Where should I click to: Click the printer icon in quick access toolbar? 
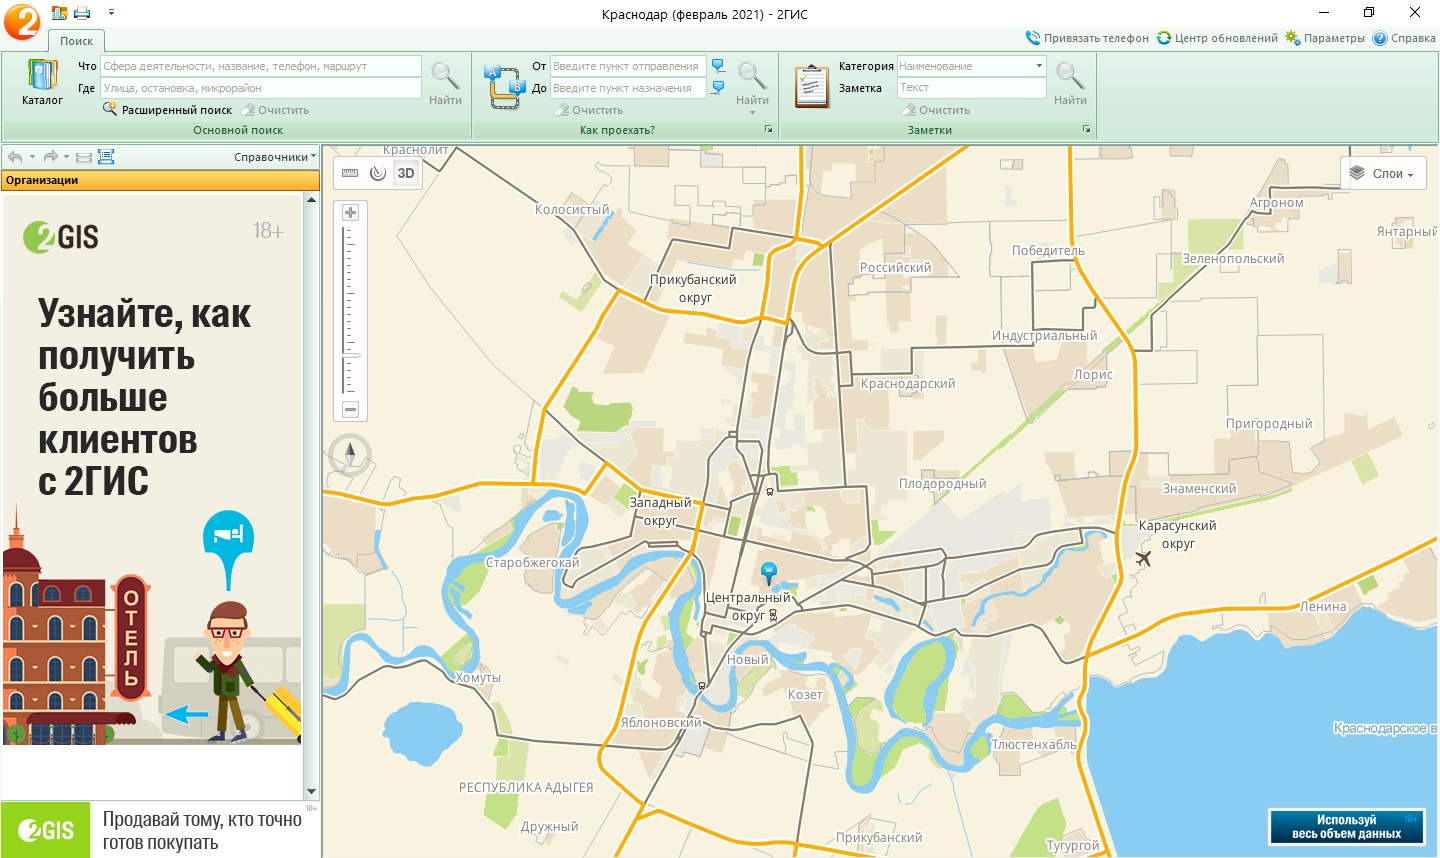tap(82, 13)
